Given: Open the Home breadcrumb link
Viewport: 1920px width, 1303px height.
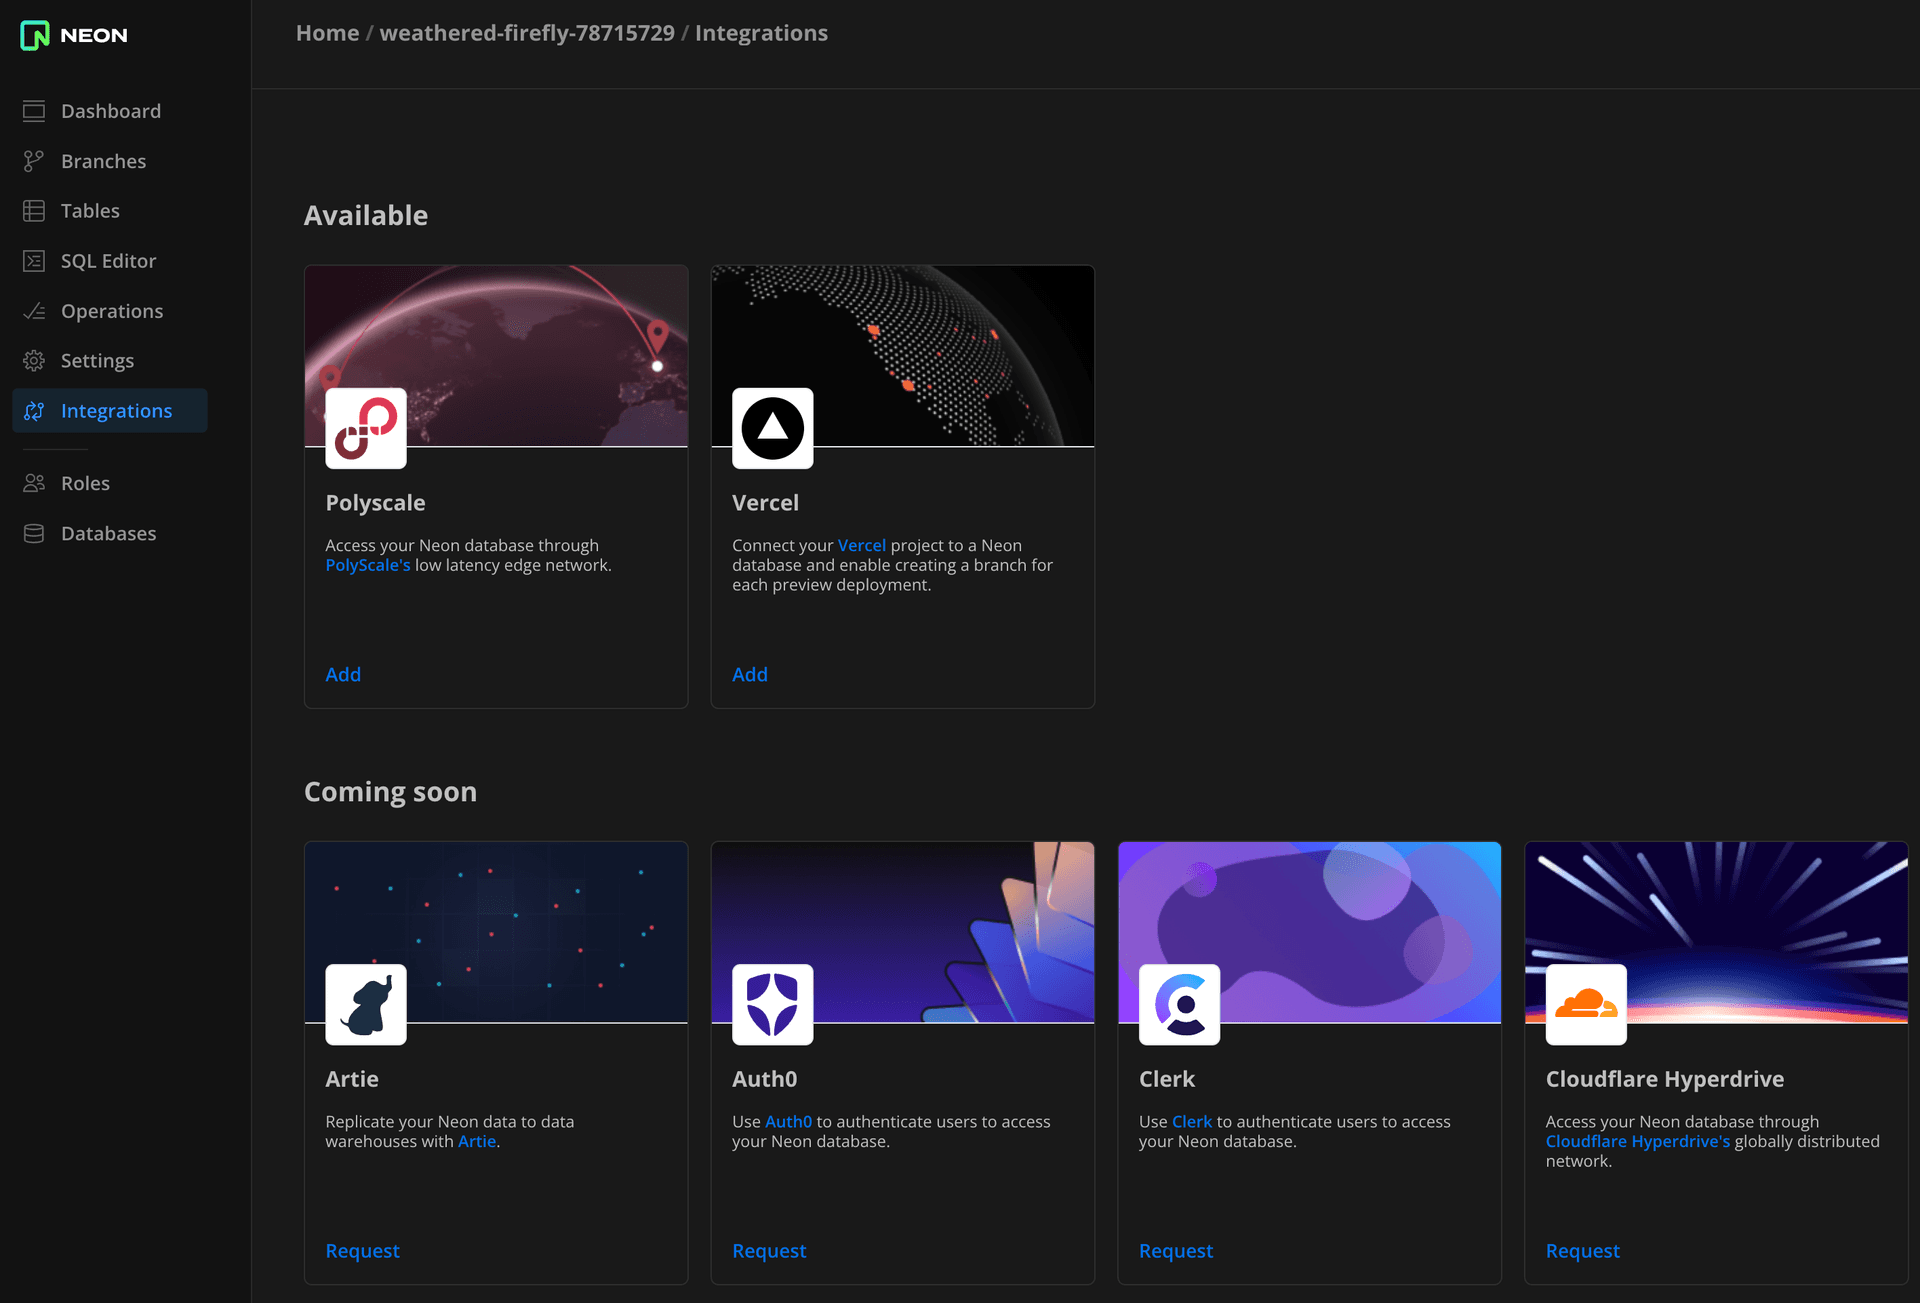Looking at the screenshot, I should tap(326, 32).
